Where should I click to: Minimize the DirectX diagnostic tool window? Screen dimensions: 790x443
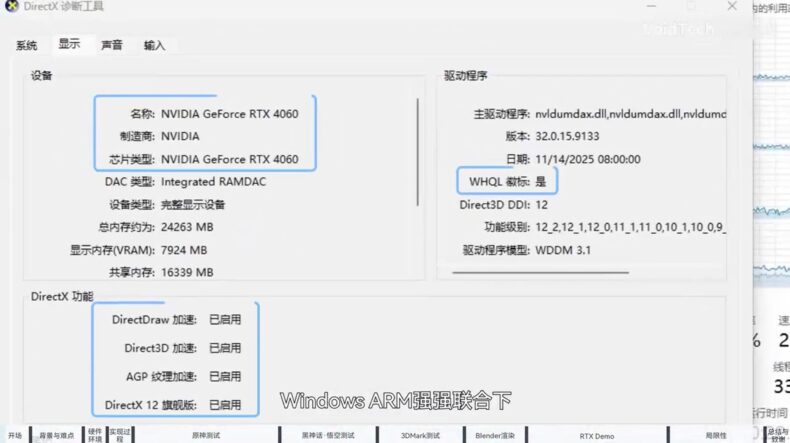click(x=651, y=6)
